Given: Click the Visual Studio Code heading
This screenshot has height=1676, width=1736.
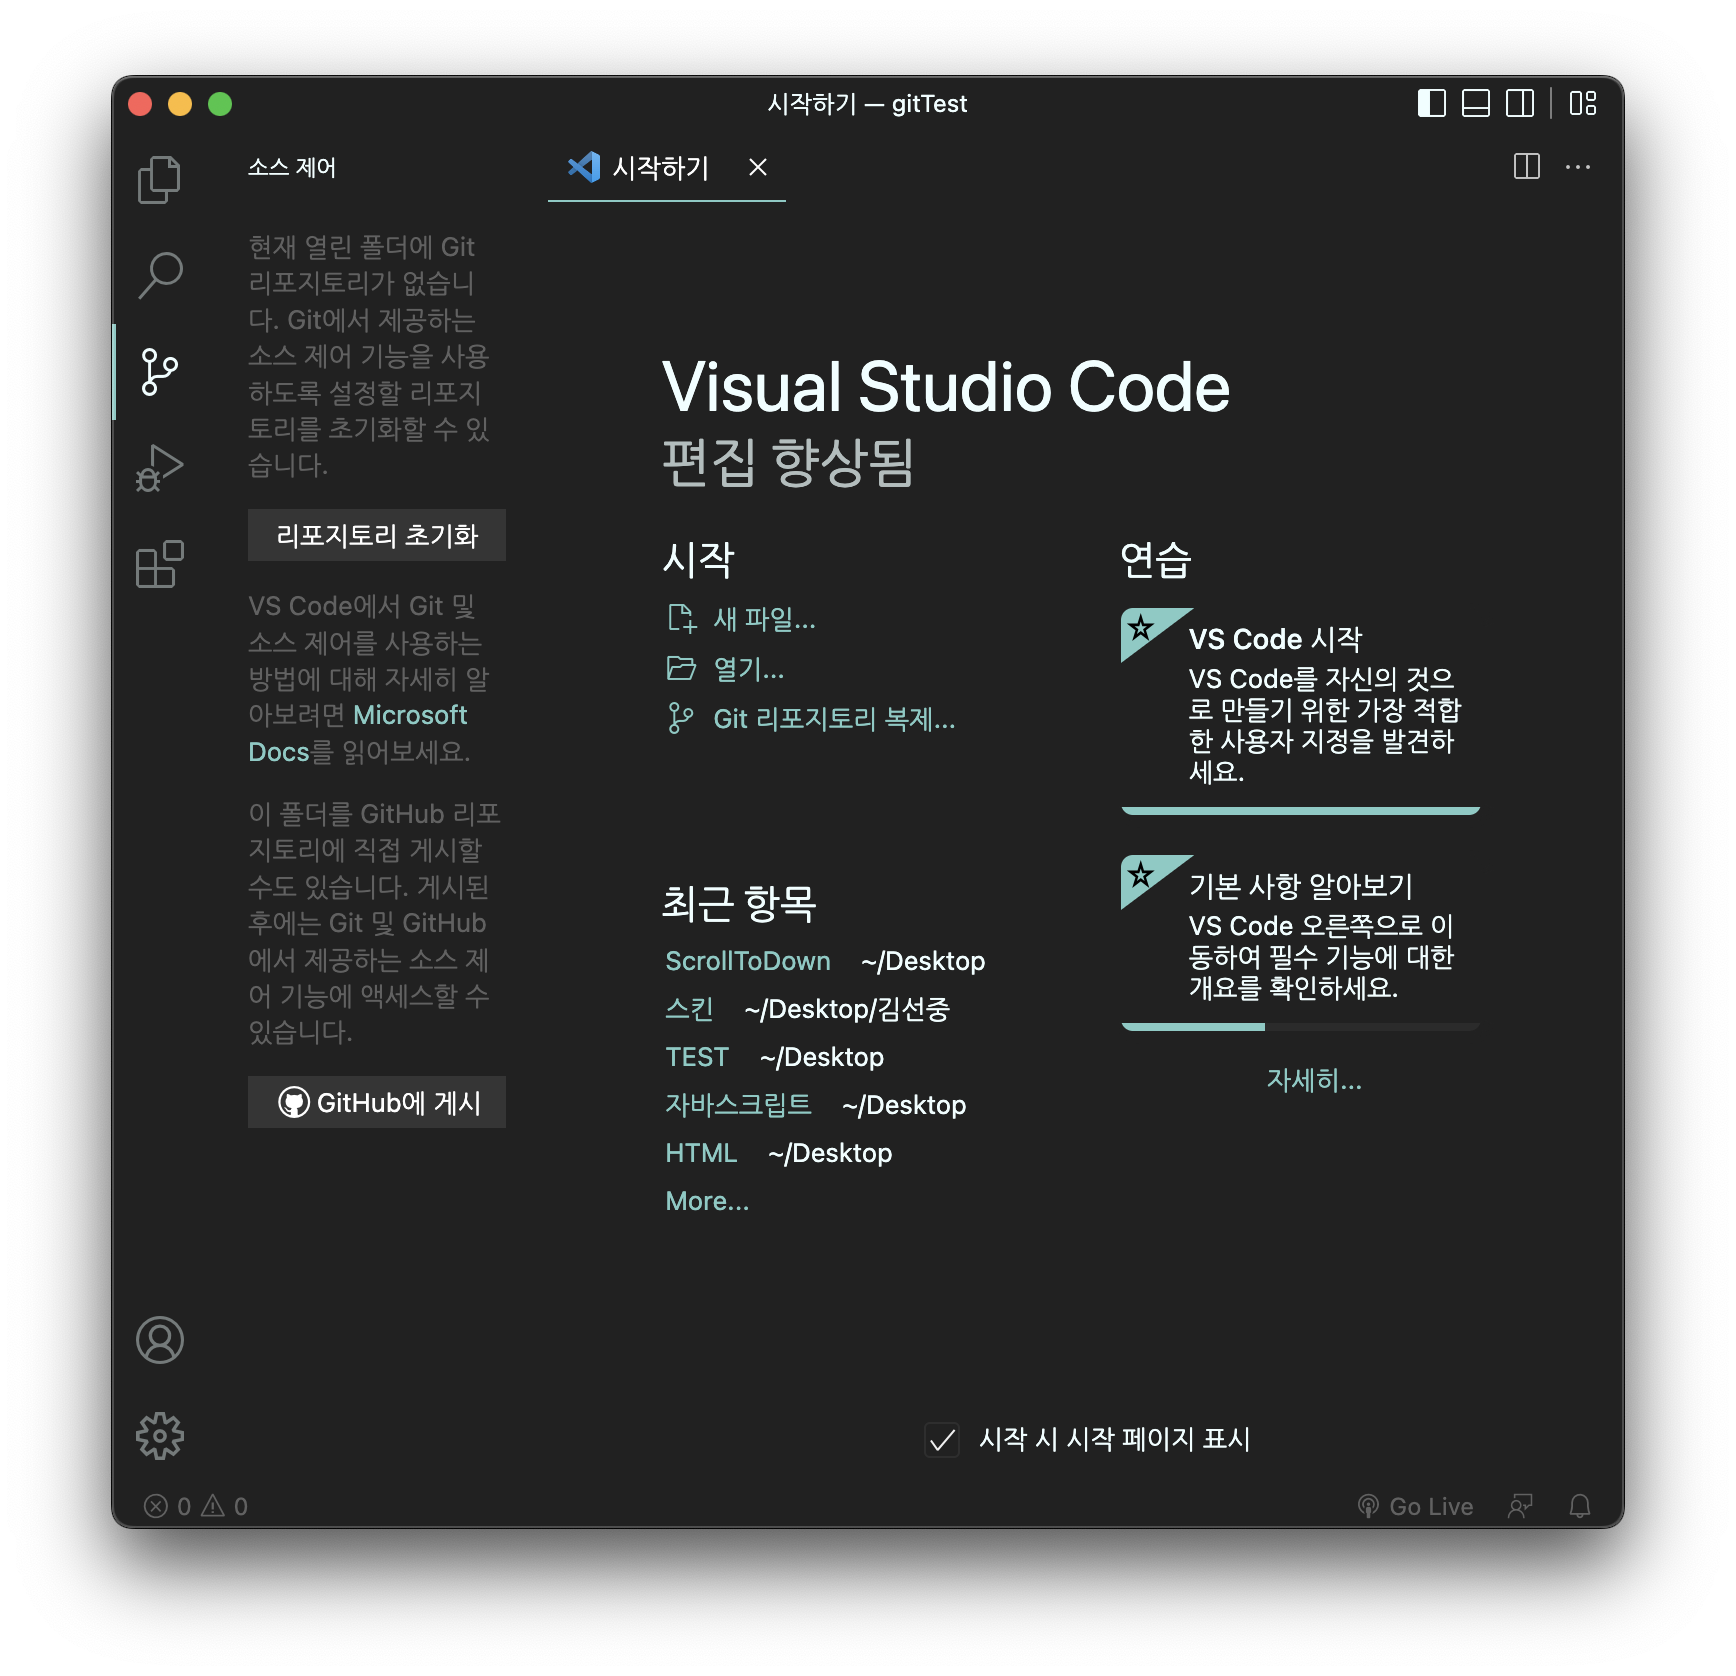Looking at the screenshot, I should [x=946, y=387].
